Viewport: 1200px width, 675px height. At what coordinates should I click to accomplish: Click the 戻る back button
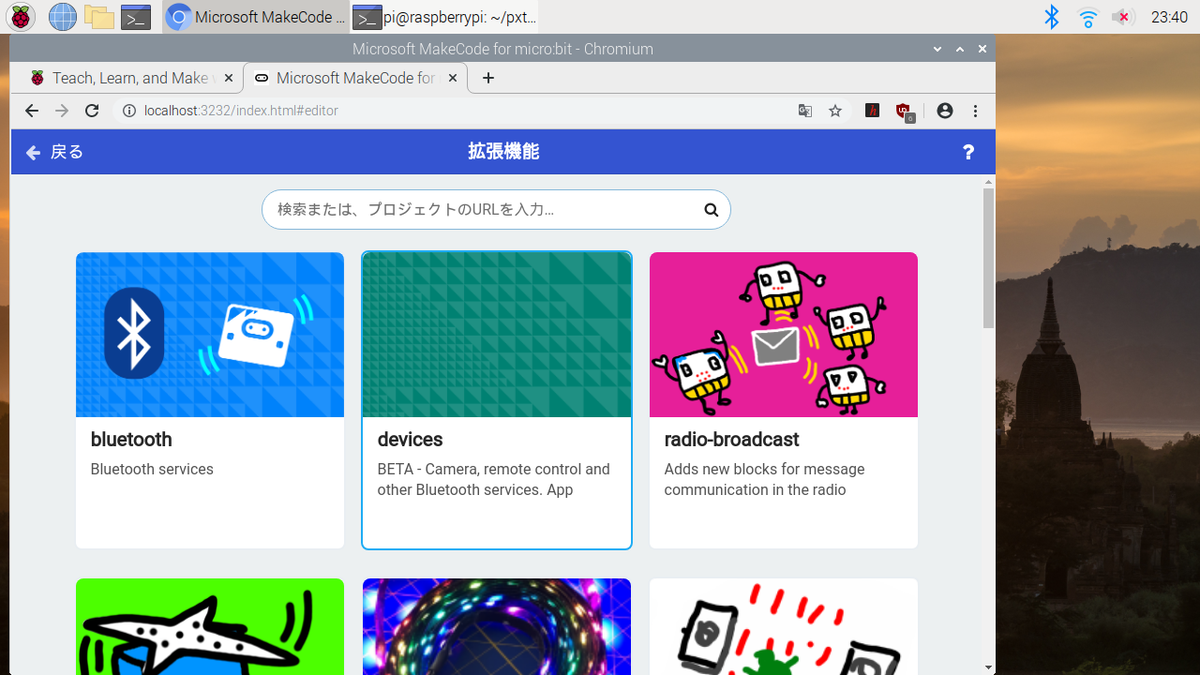click(x=54, y=152)
